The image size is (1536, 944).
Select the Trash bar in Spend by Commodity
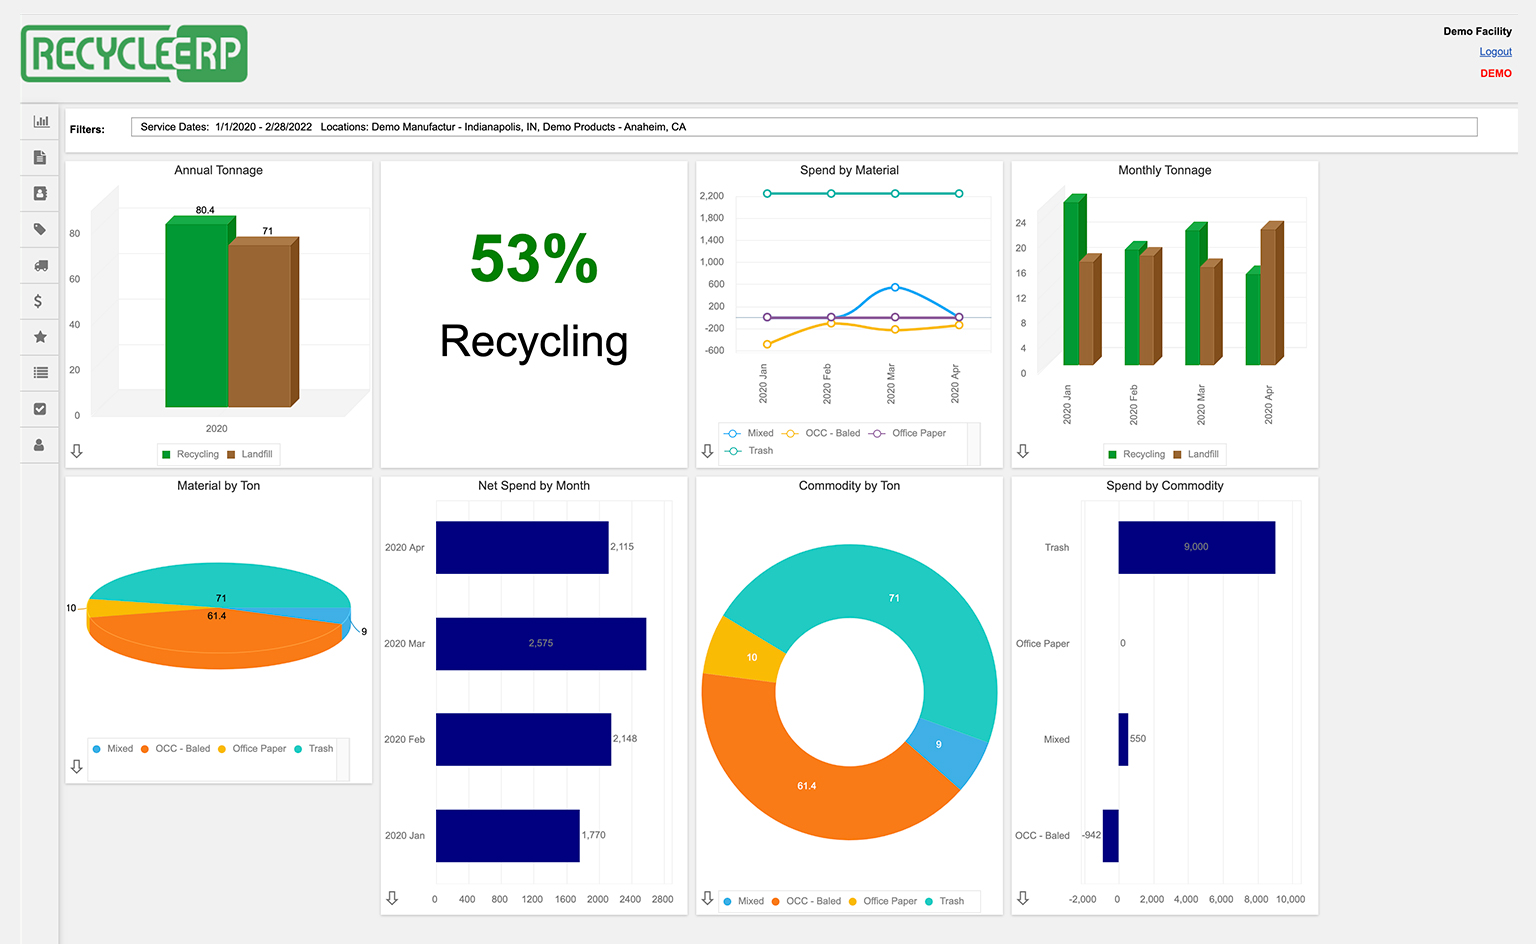[1197, 548]
